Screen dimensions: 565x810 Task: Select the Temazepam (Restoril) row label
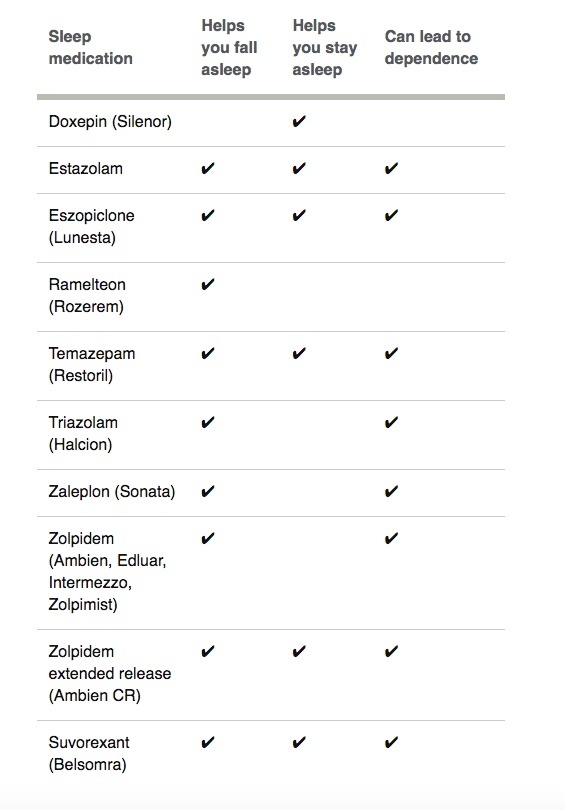click(92, 365)
